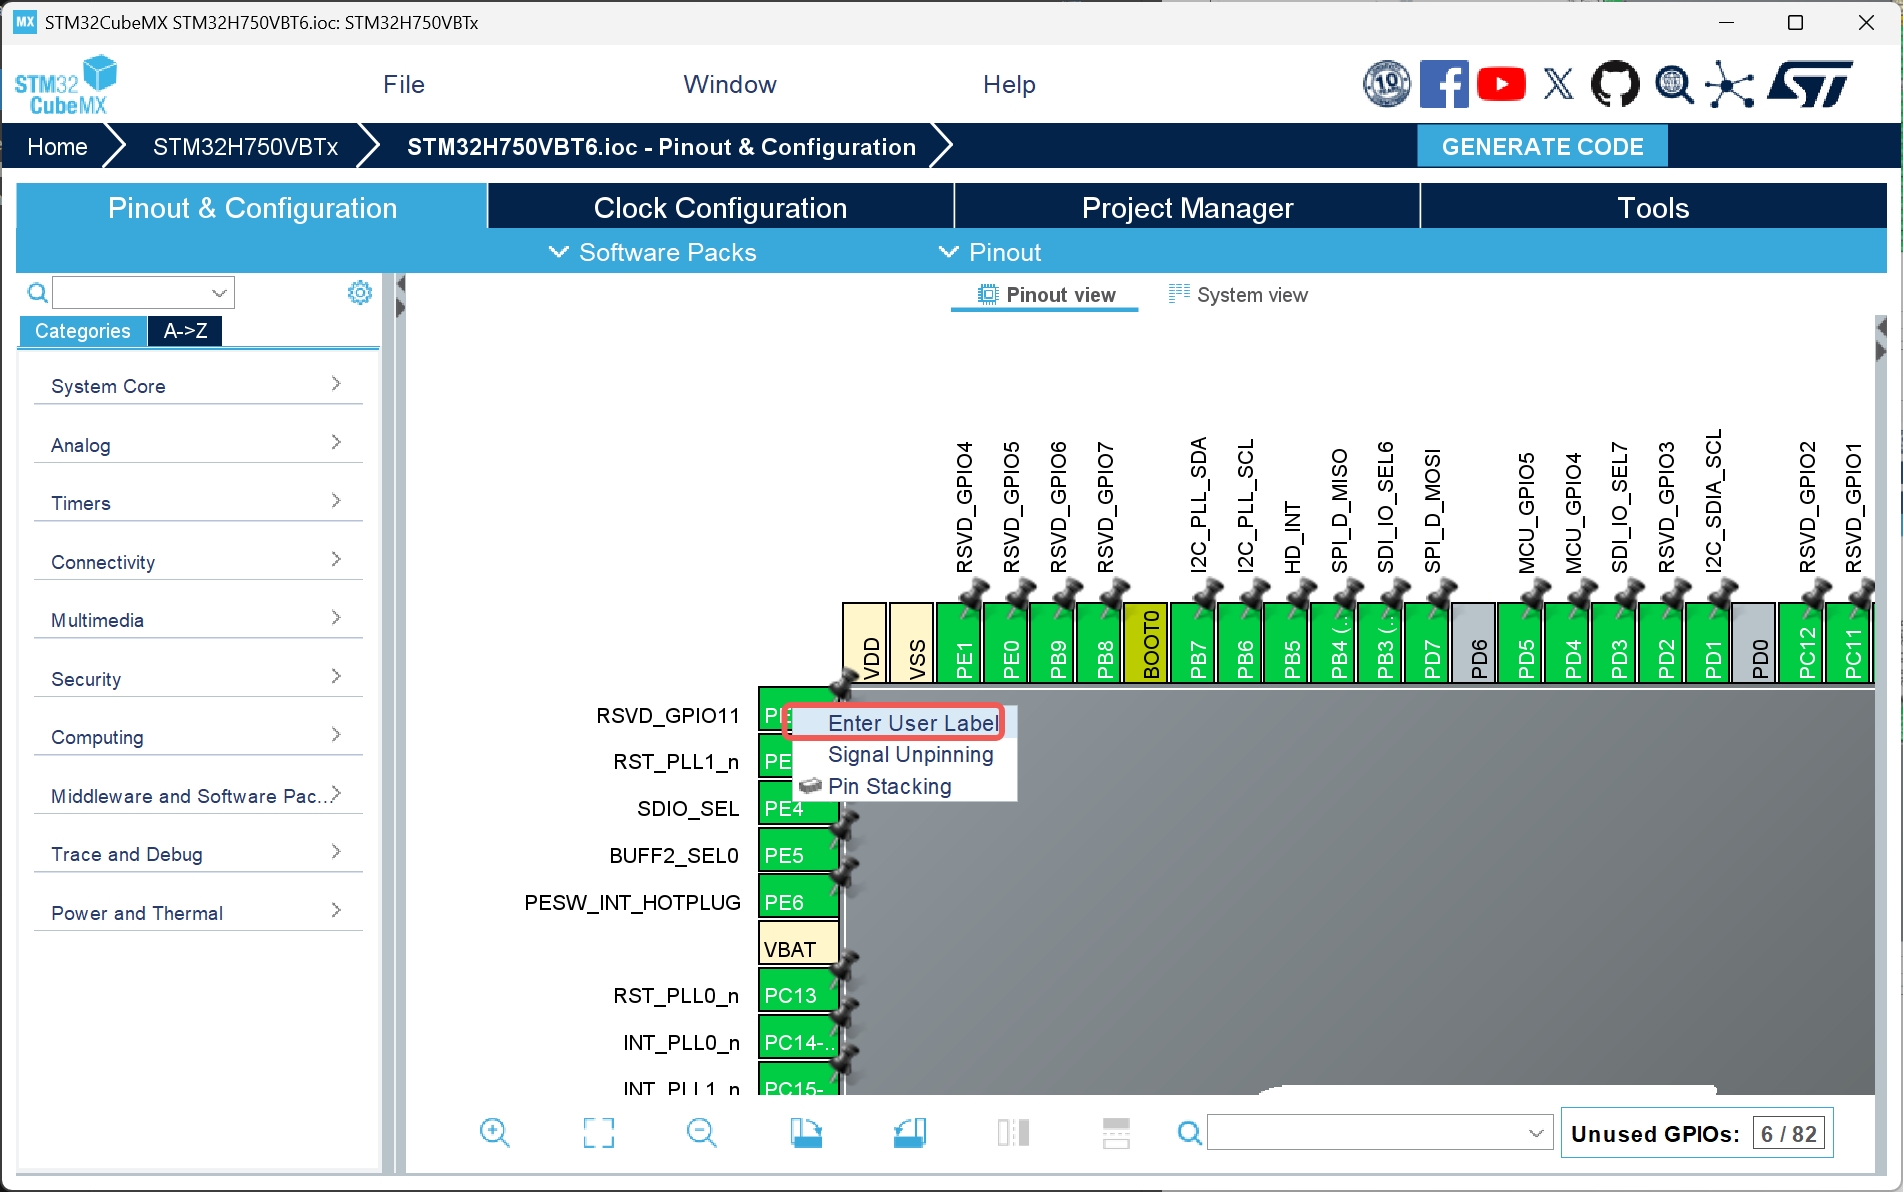Open ST community globe search icon
This screenshot has height=1192, width=1903.
pyautogui.click(x=1673, y=84)
